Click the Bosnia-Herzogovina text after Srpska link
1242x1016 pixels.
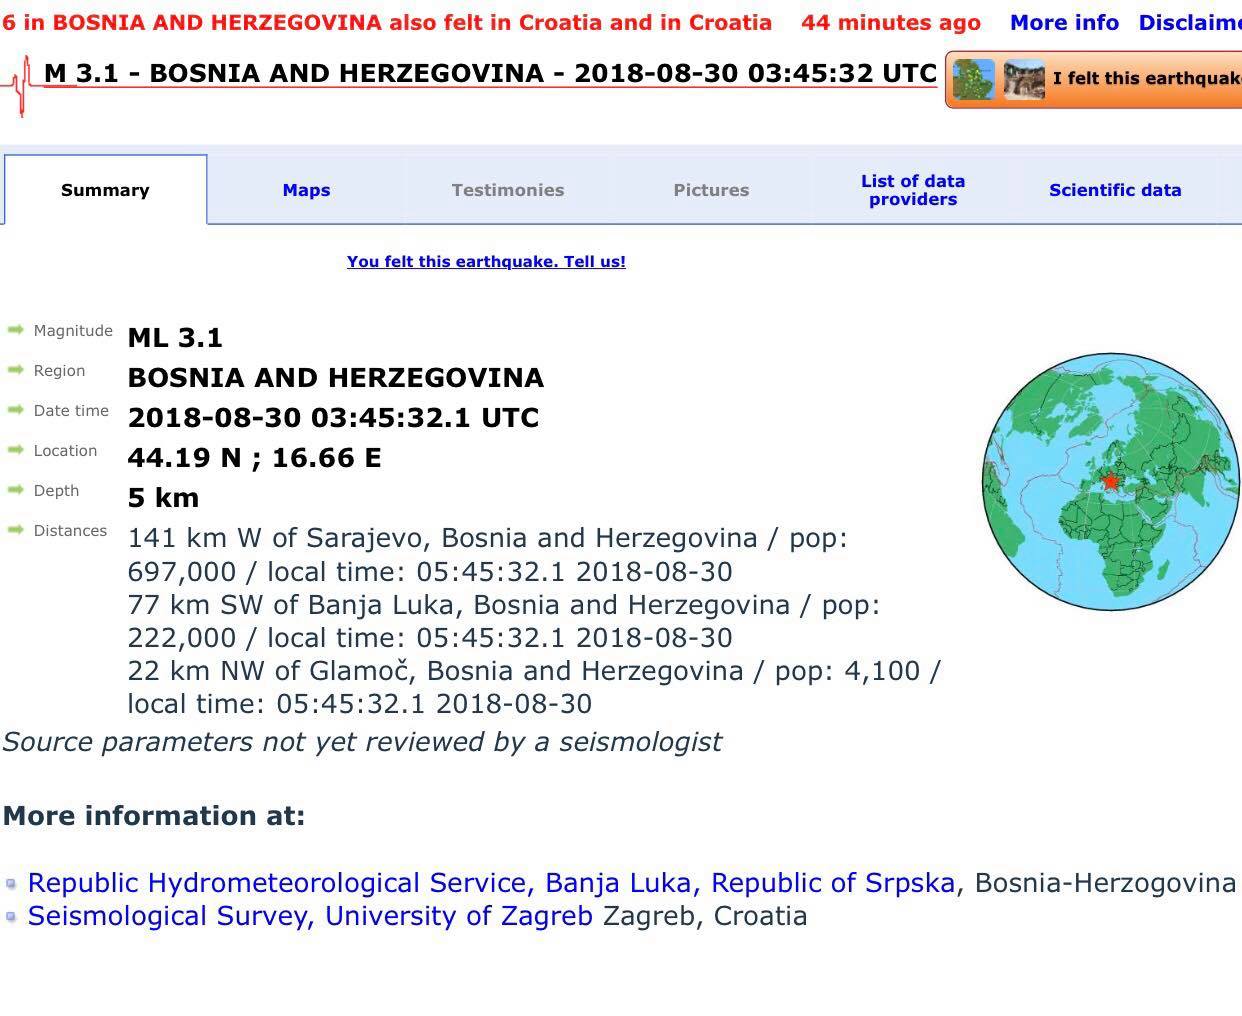pyautogui.click(x=1106, y=883)
